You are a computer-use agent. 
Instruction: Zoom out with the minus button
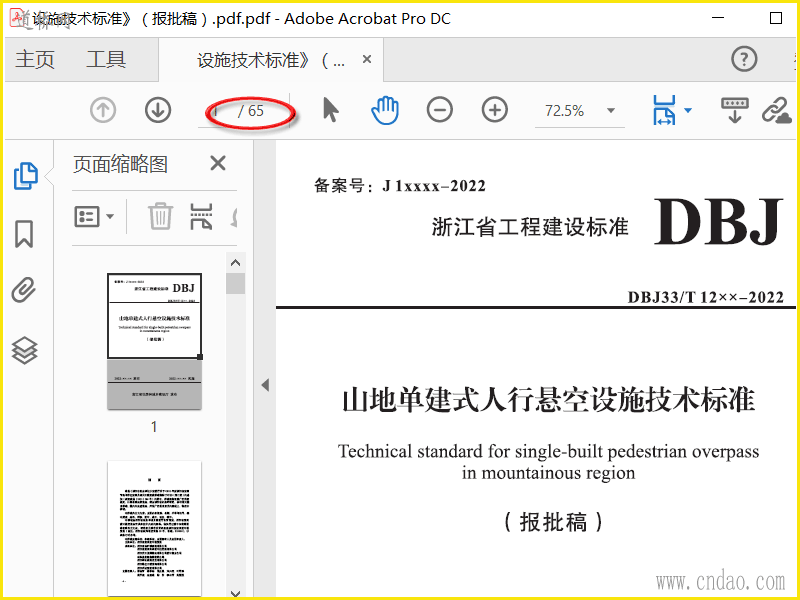pyautogui.click(x=440, y=110)
